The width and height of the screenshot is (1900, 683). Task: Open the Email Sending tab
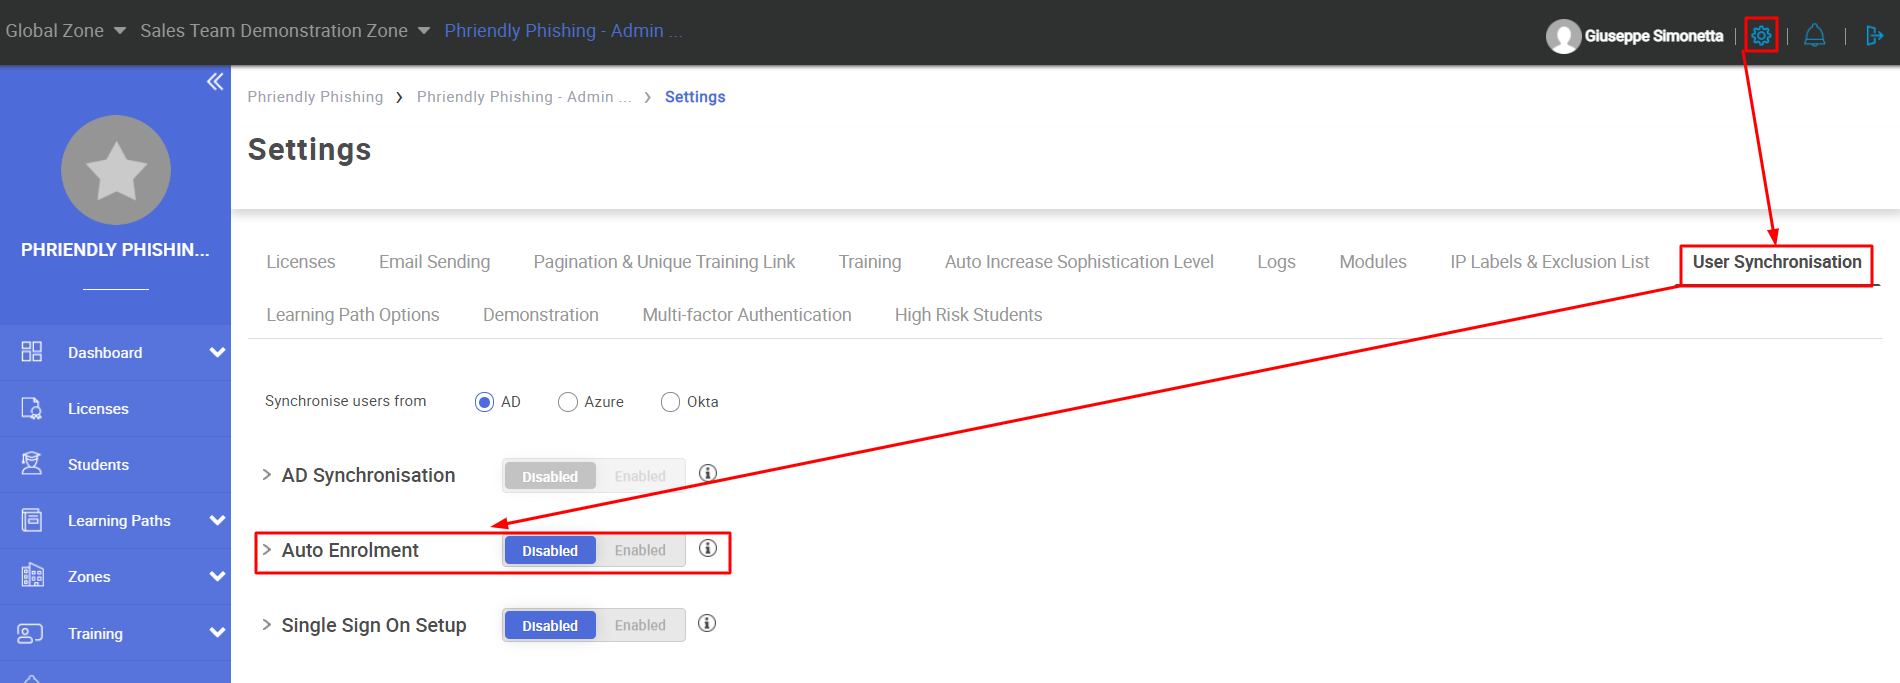pyautogui.click(x=434, y=262)
